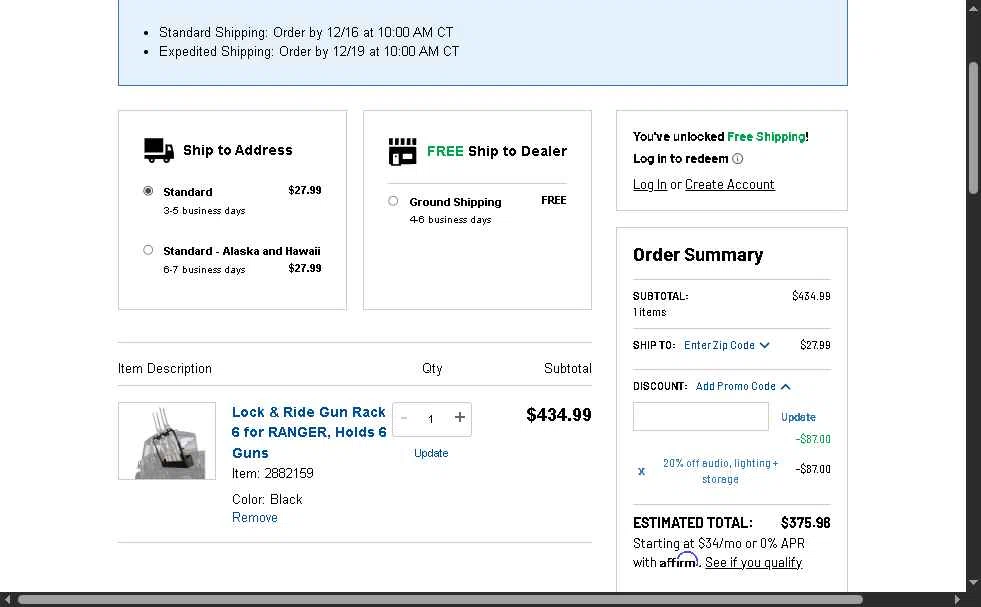
Task: Click the quantity value field
Action: click(x=431, y=419)
